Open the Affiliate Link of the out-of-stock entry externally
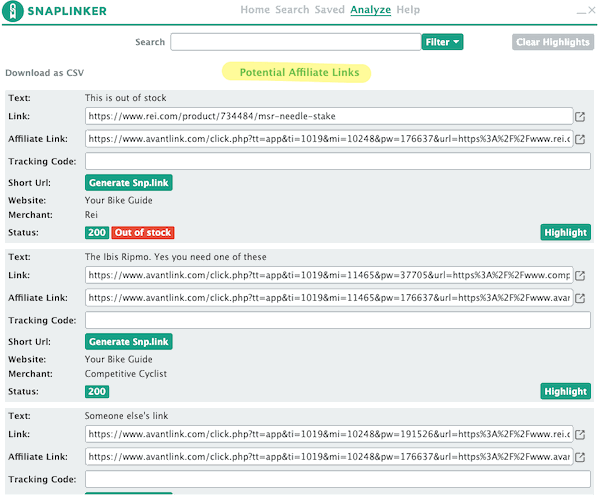 (x=580, y=139)
